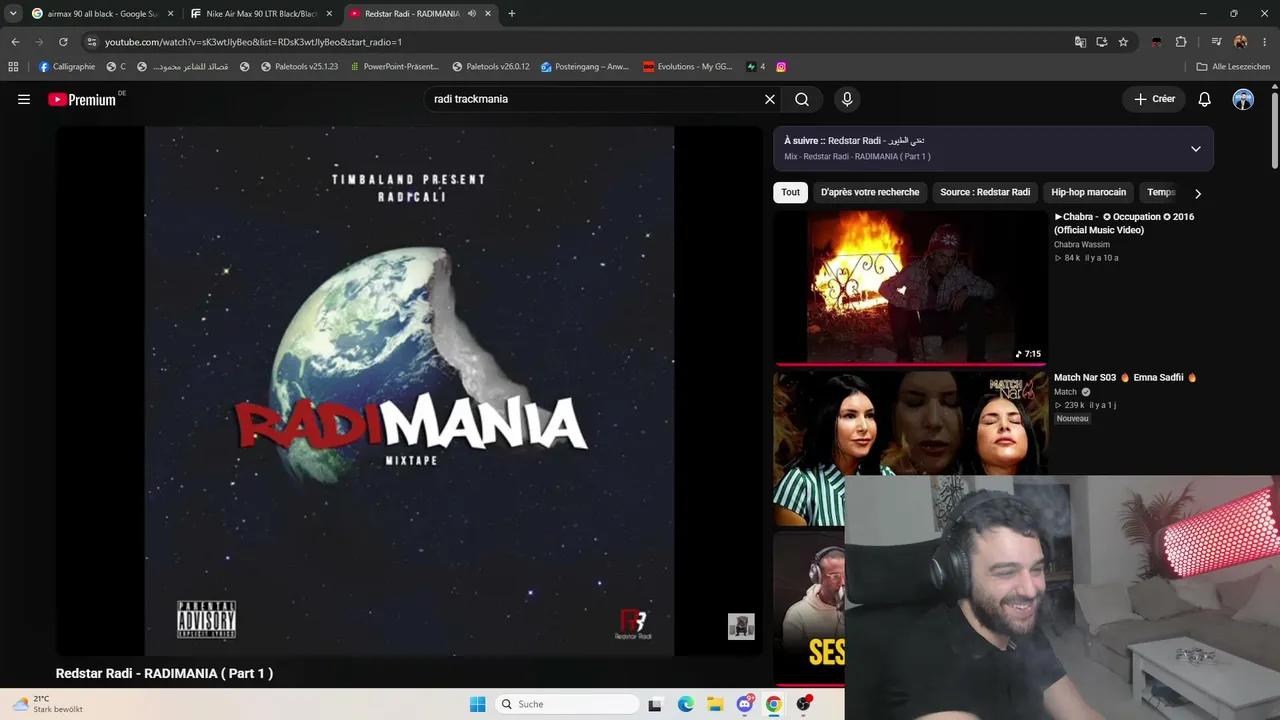
Task: Go back in browser history
Action: coord(15,42)
